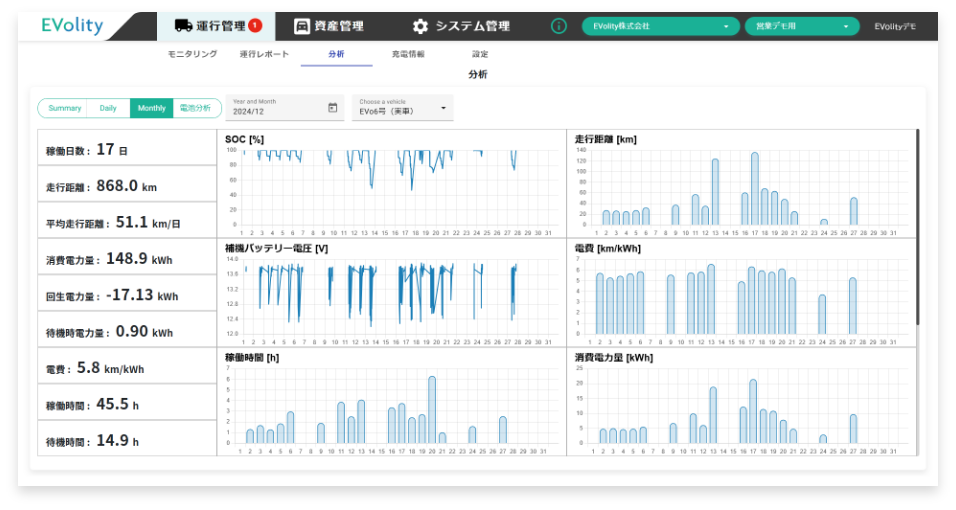Click the 消費電力量 148.9 kWh stat
The image size is (956, 510).
(x=127, y=257)
